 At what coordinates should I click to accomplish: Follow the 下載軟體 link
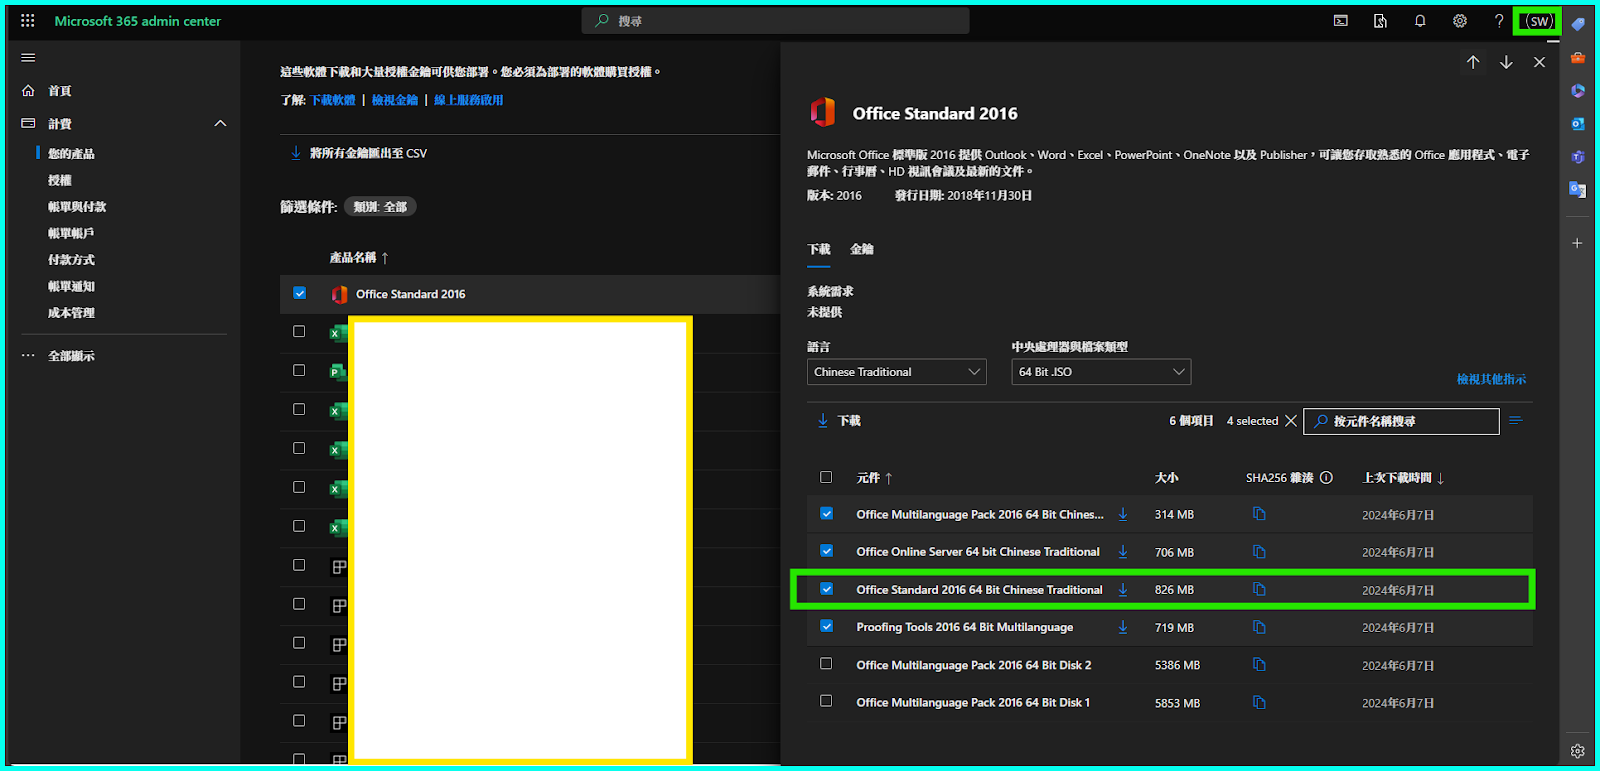333,100
